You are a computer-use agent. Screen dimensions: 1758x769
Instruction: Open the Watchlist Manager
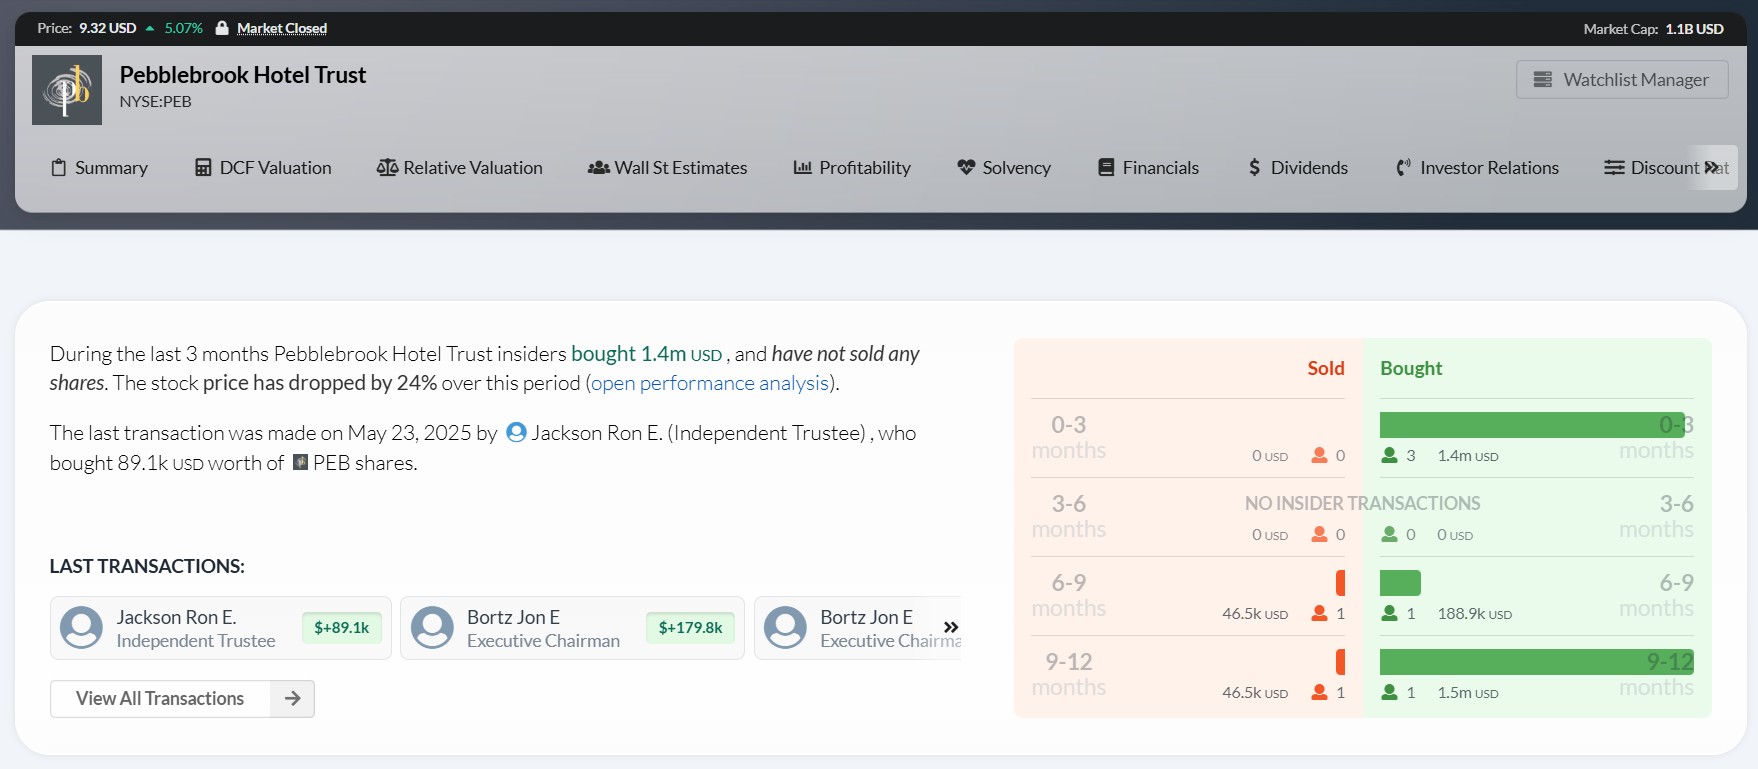pos(1622,79)
